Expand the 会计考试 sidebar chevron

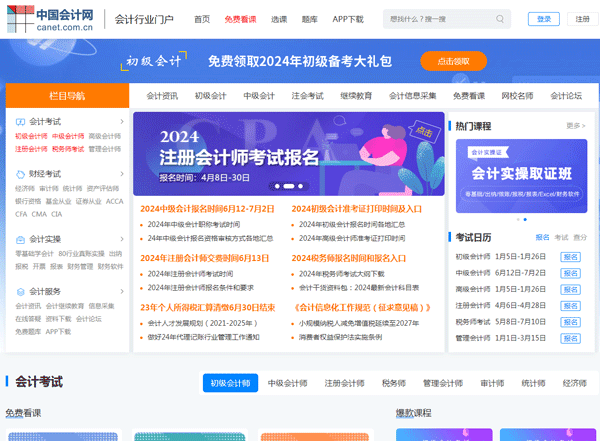click(x=122, y=122)
